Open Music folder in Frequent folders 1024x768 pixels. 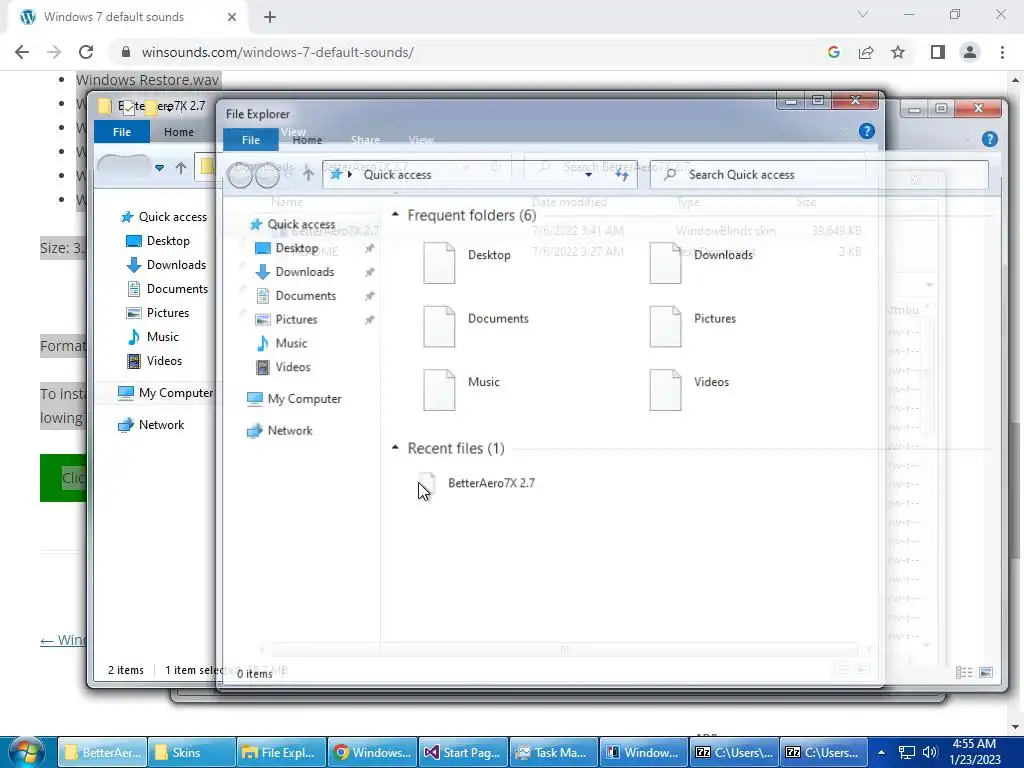pyautogui.click(x=461, y=389)
